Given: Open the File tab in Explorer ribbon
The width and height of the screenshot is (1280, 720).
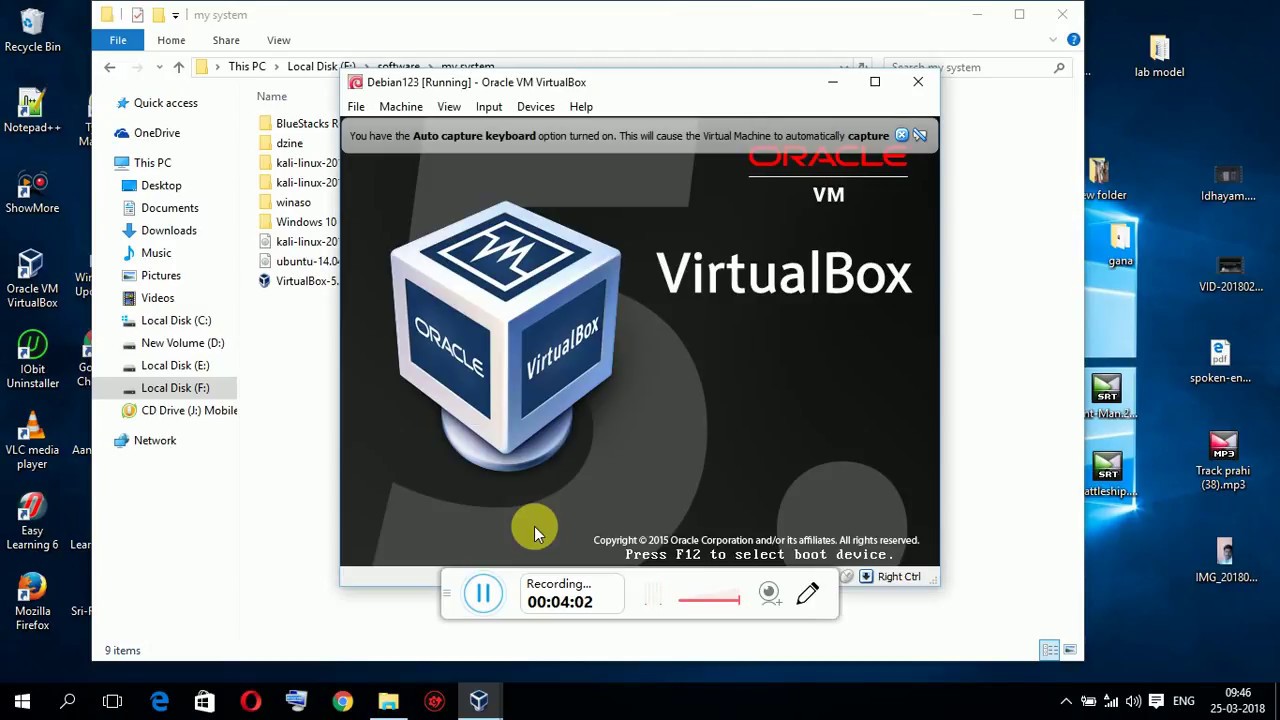Looking at the screenshot, I should pos(118,40).
